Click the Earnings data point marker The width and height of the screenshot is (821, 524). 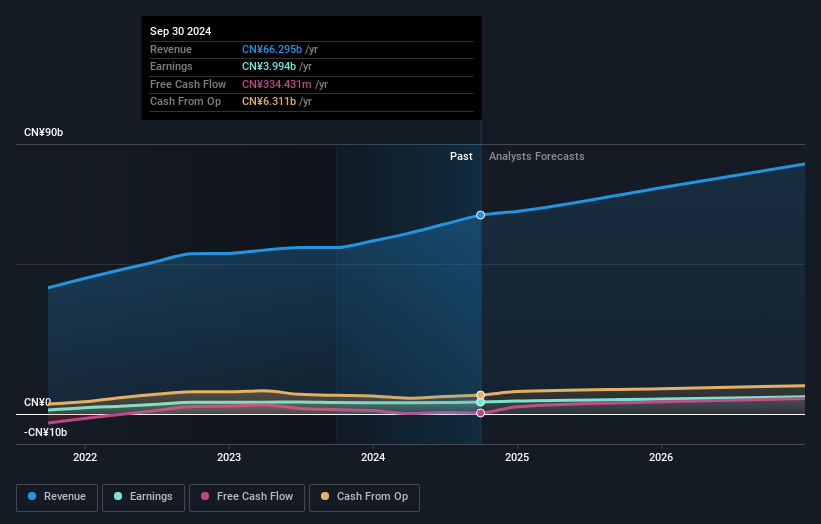coord(480,402)
